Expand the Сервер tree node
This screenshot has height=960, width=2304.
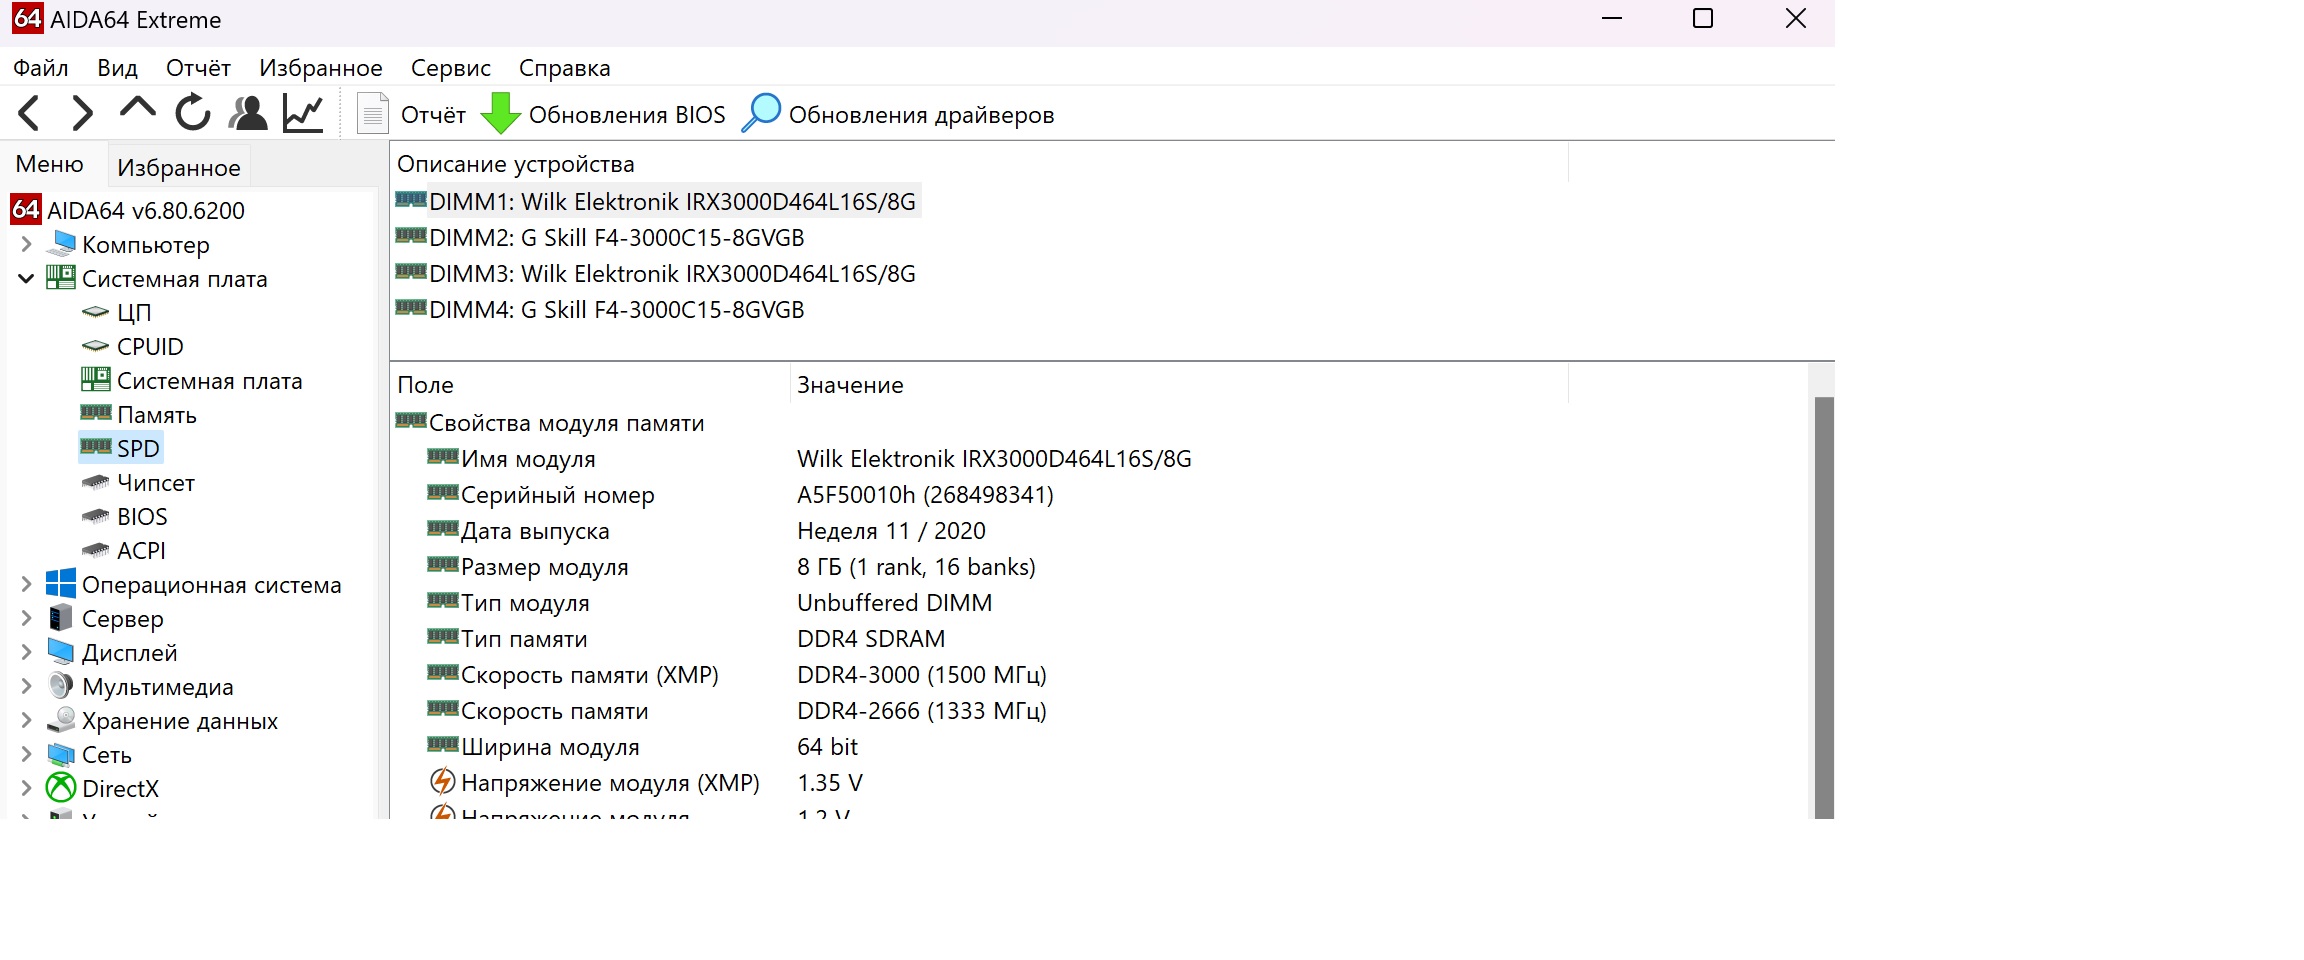click(x=26, y=618)
